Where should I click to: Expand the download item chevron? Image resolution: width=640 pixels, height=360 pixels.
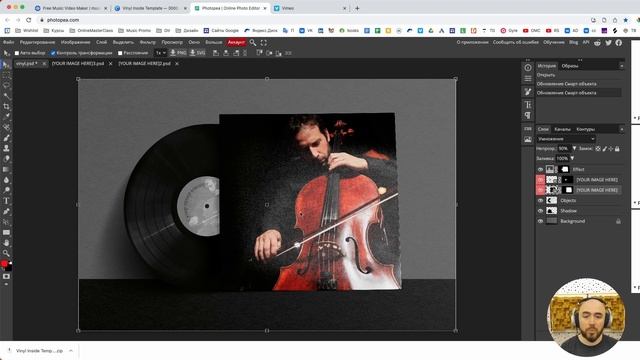(x=71, y=351)
